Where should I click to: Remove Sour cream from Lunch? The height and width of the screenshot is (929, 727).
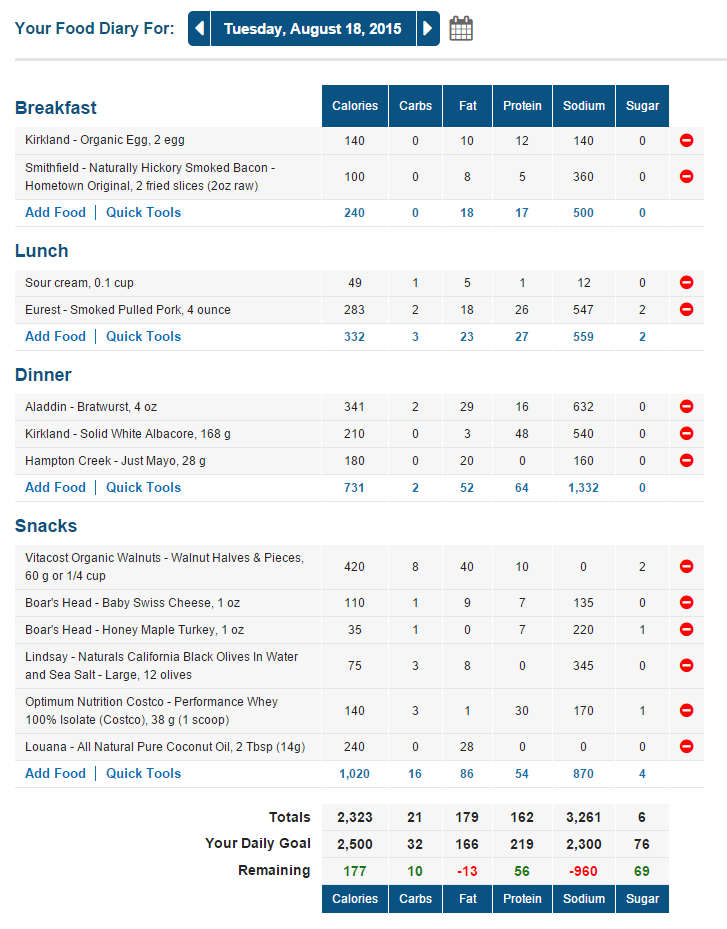coord(687,283)
